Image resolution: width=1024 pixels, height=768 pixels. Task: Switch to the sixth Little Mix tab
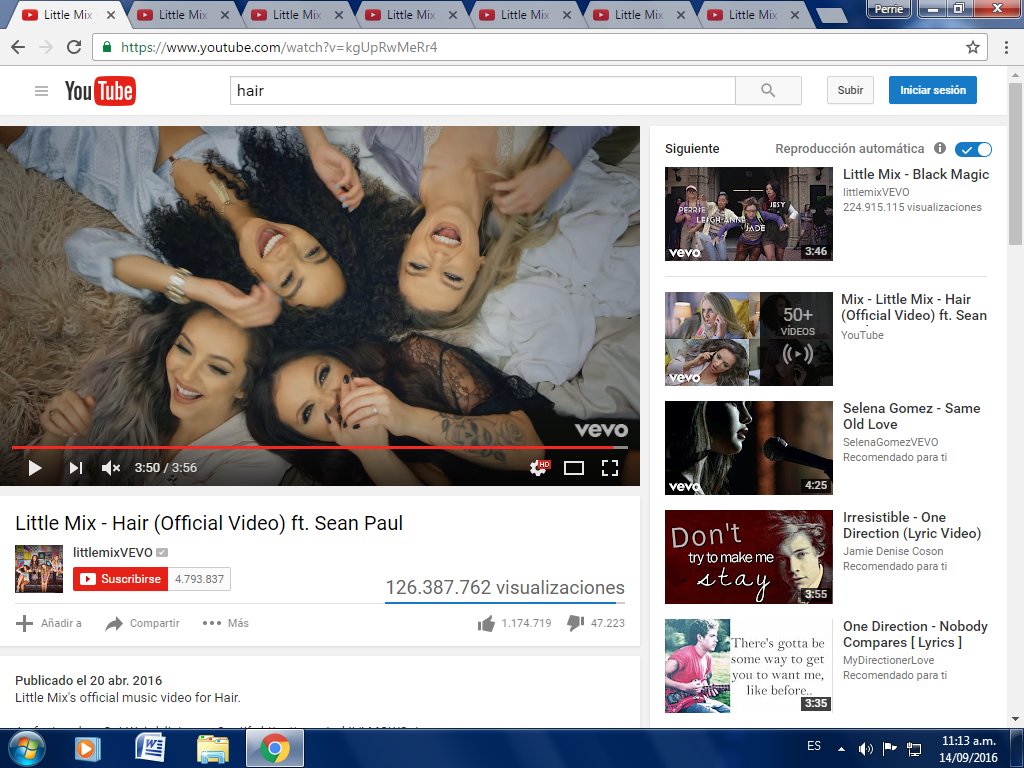pyautogui.click(x=639, y=14)
